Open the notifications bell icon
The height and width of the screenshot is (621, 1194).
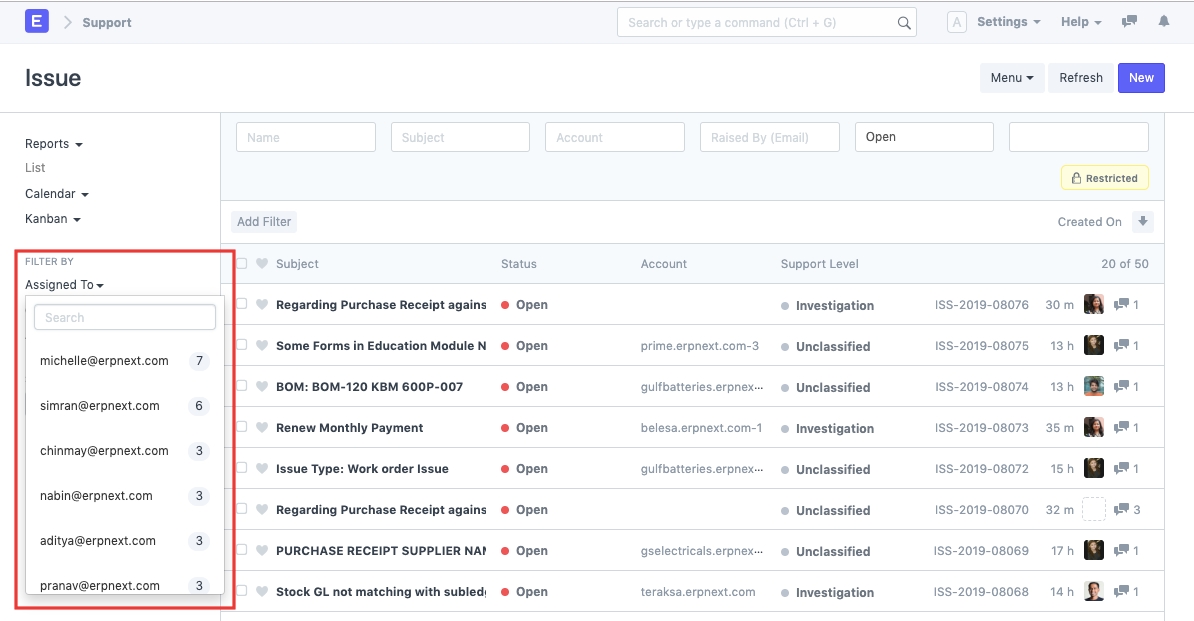coord(1163,22)
